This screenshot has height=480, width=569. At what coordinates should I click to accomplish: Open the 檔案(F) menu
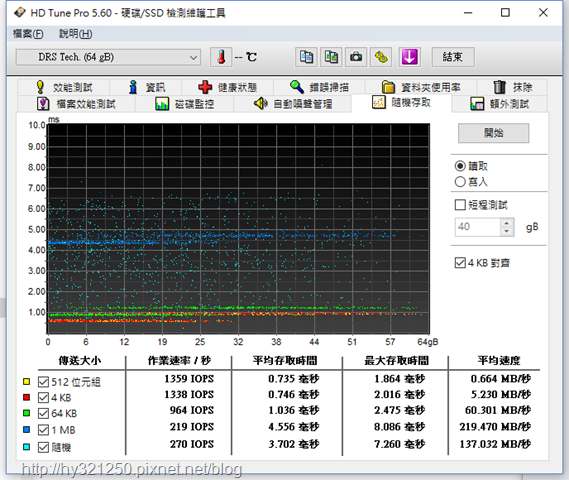[x=28, y=34]
